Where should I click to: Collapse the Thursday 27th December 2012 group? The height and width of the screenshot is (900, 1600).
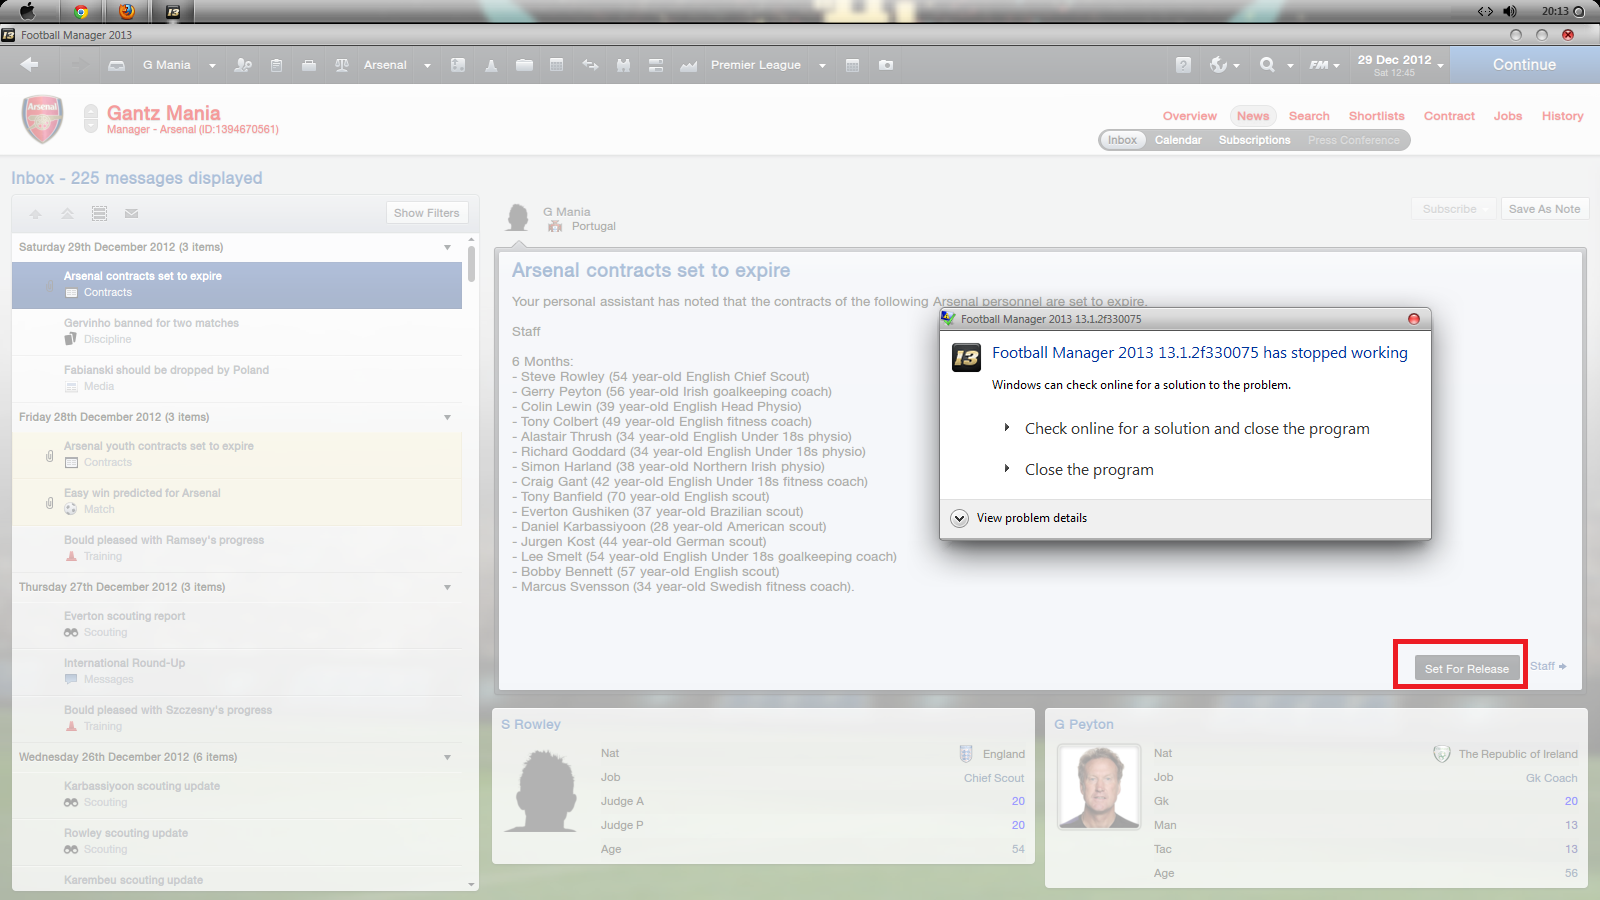tap(447, 587)
